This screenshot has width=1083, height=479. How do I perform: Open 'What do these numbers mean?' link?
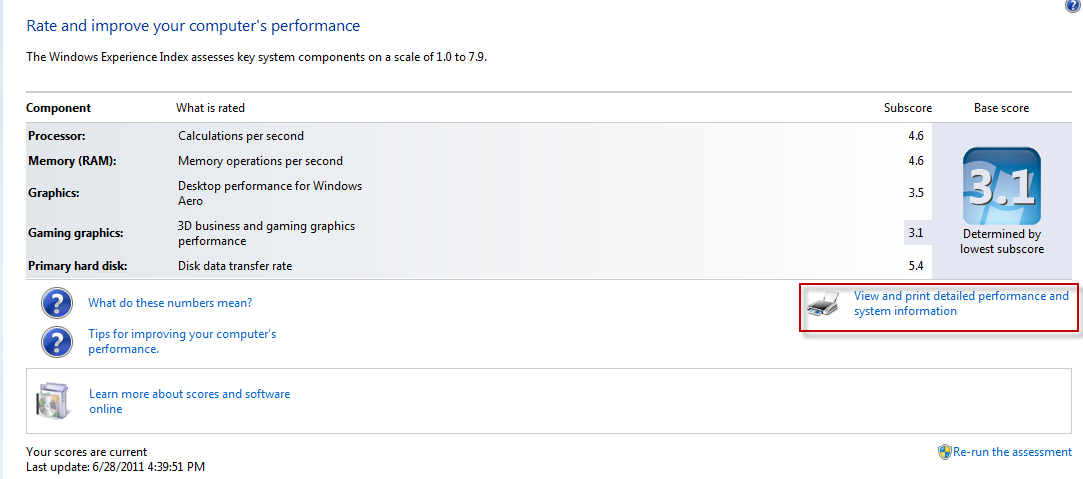point(170,302)
